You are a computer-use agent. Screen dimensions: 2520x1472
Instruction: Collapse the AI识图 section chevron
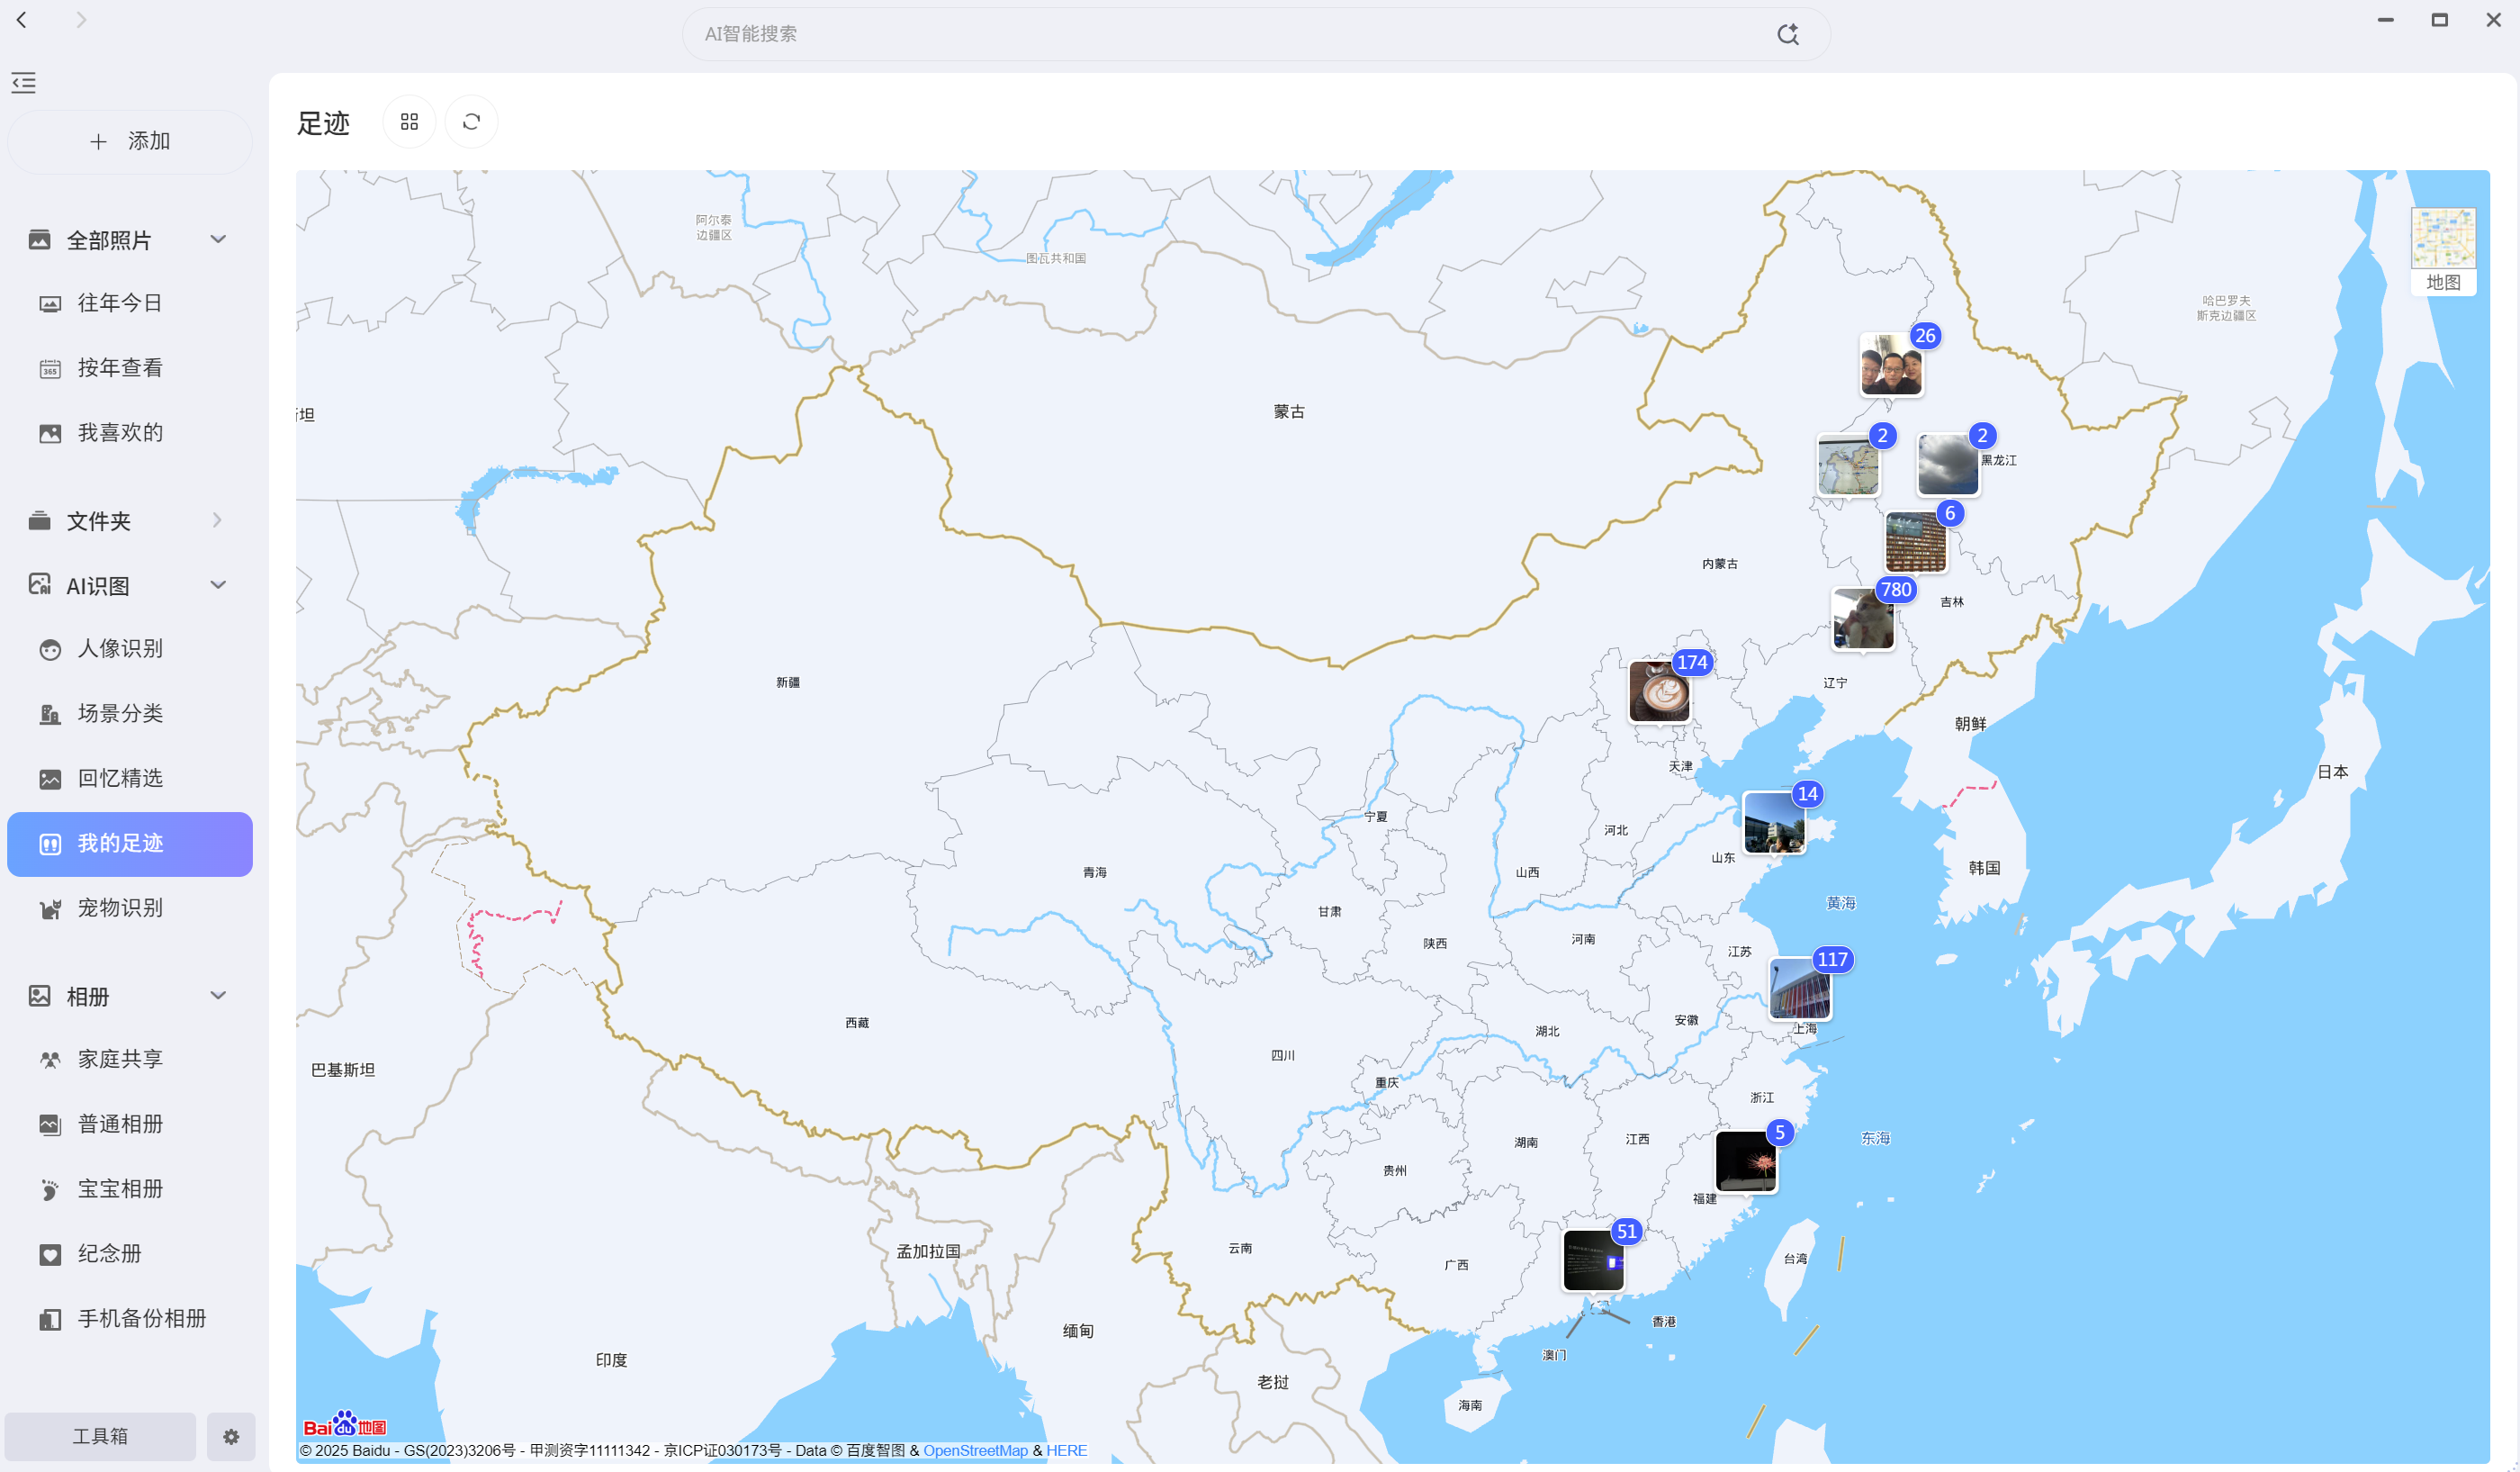pyautogui.click(x=218, y=585)
